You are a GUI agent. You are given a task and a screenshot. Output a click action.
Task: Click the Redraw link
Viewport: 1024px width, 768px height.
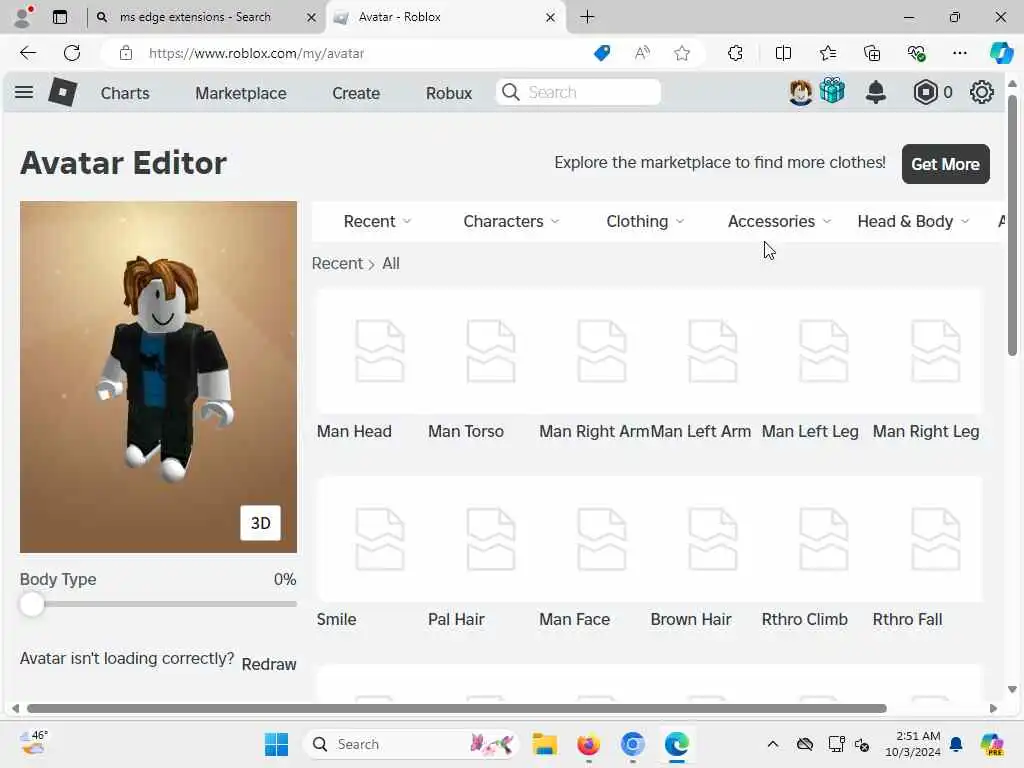click(268, 664)
